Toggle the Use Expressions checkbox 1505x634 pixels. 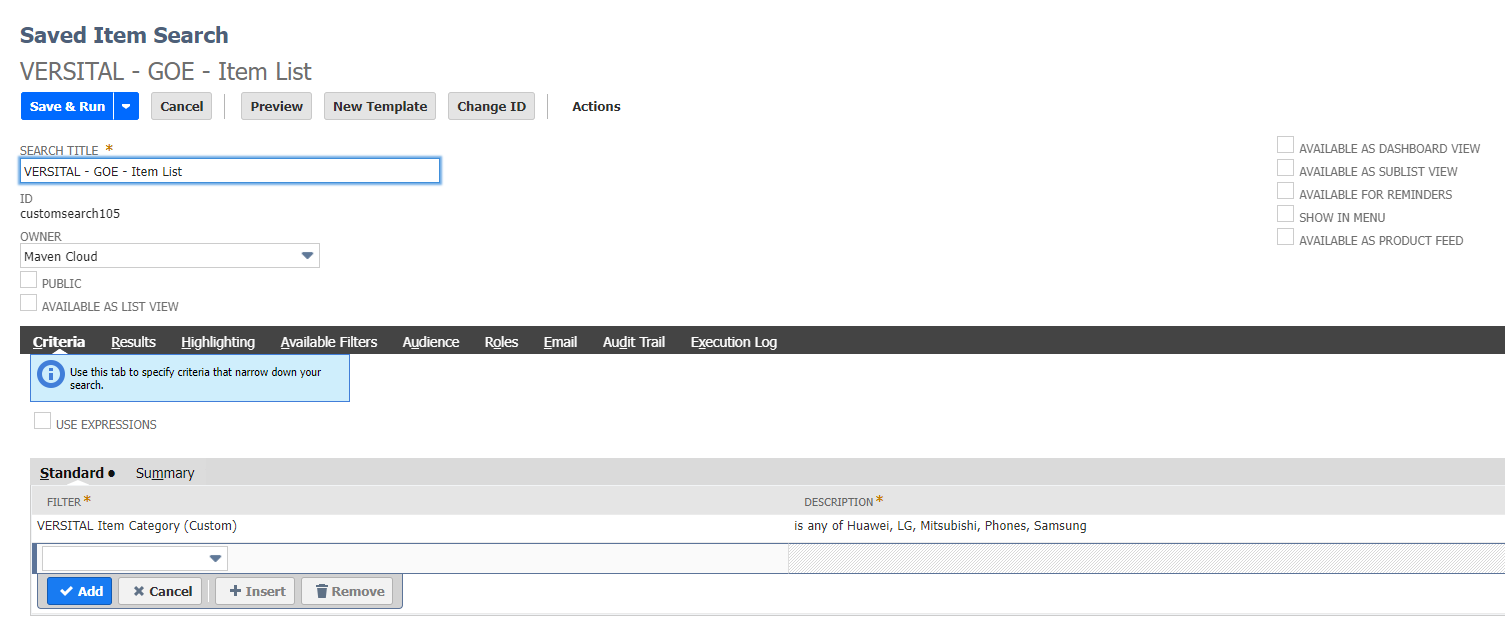(43, 422)
